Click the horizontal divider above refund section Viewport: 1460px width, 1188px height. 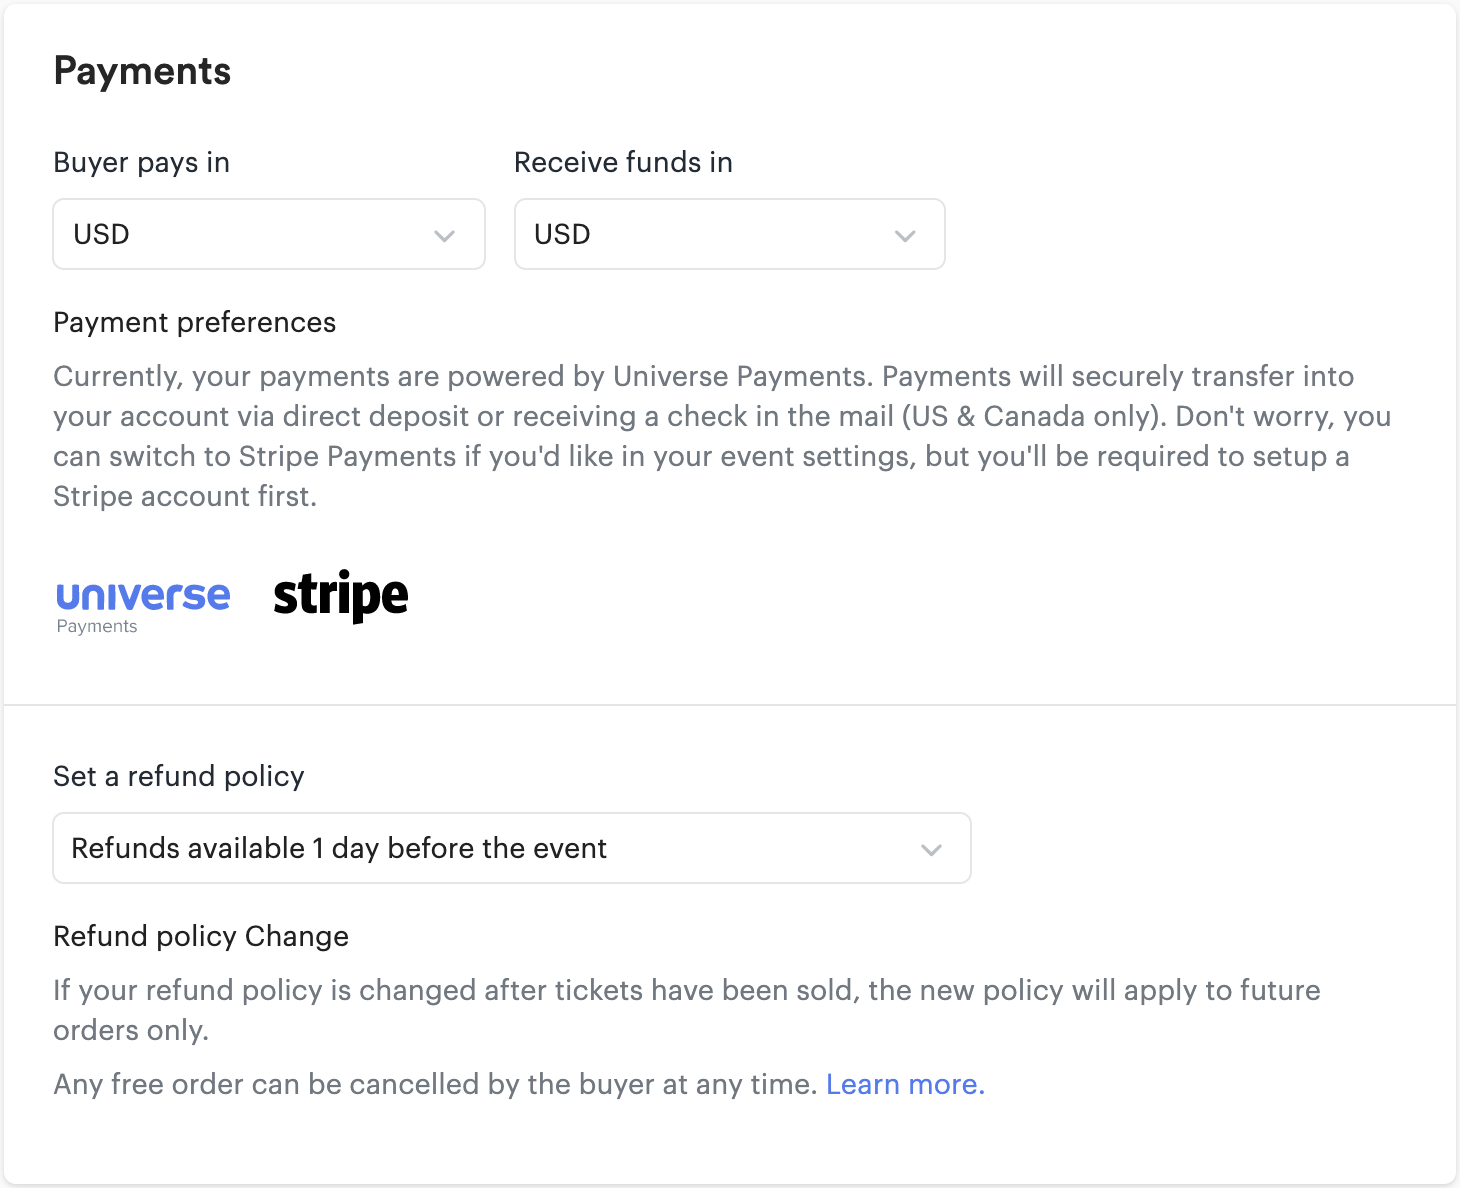coord(730,705)
